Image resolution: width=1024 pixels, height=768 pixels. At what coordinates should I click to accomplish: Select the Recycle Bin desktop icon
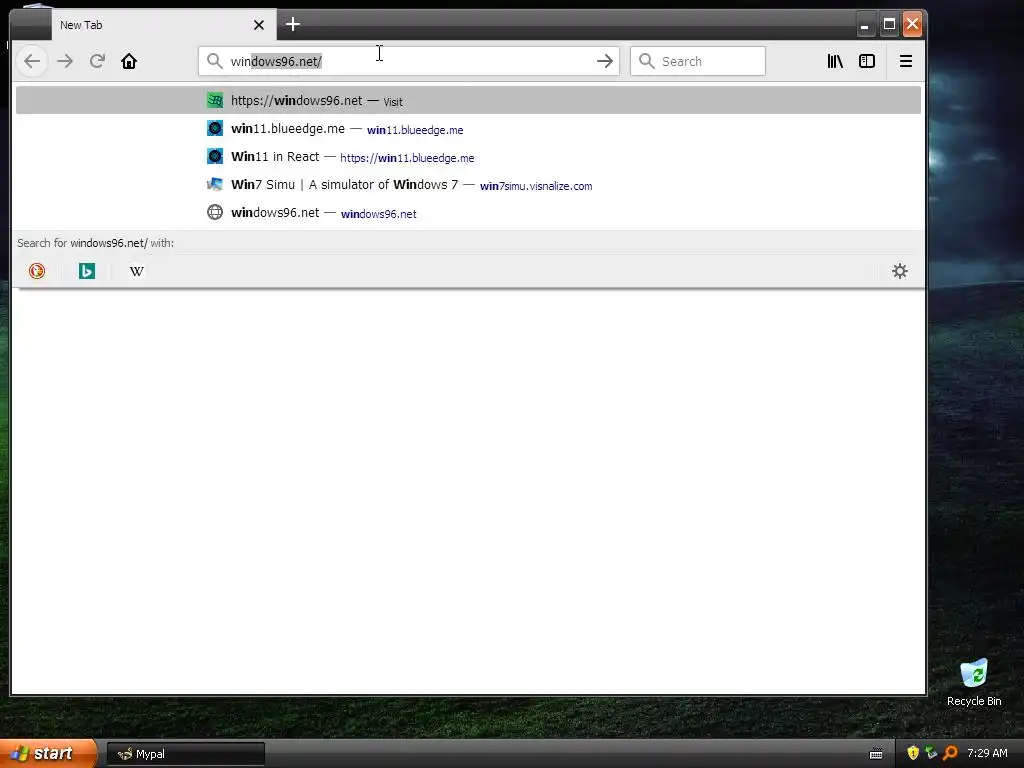(974, 682)
